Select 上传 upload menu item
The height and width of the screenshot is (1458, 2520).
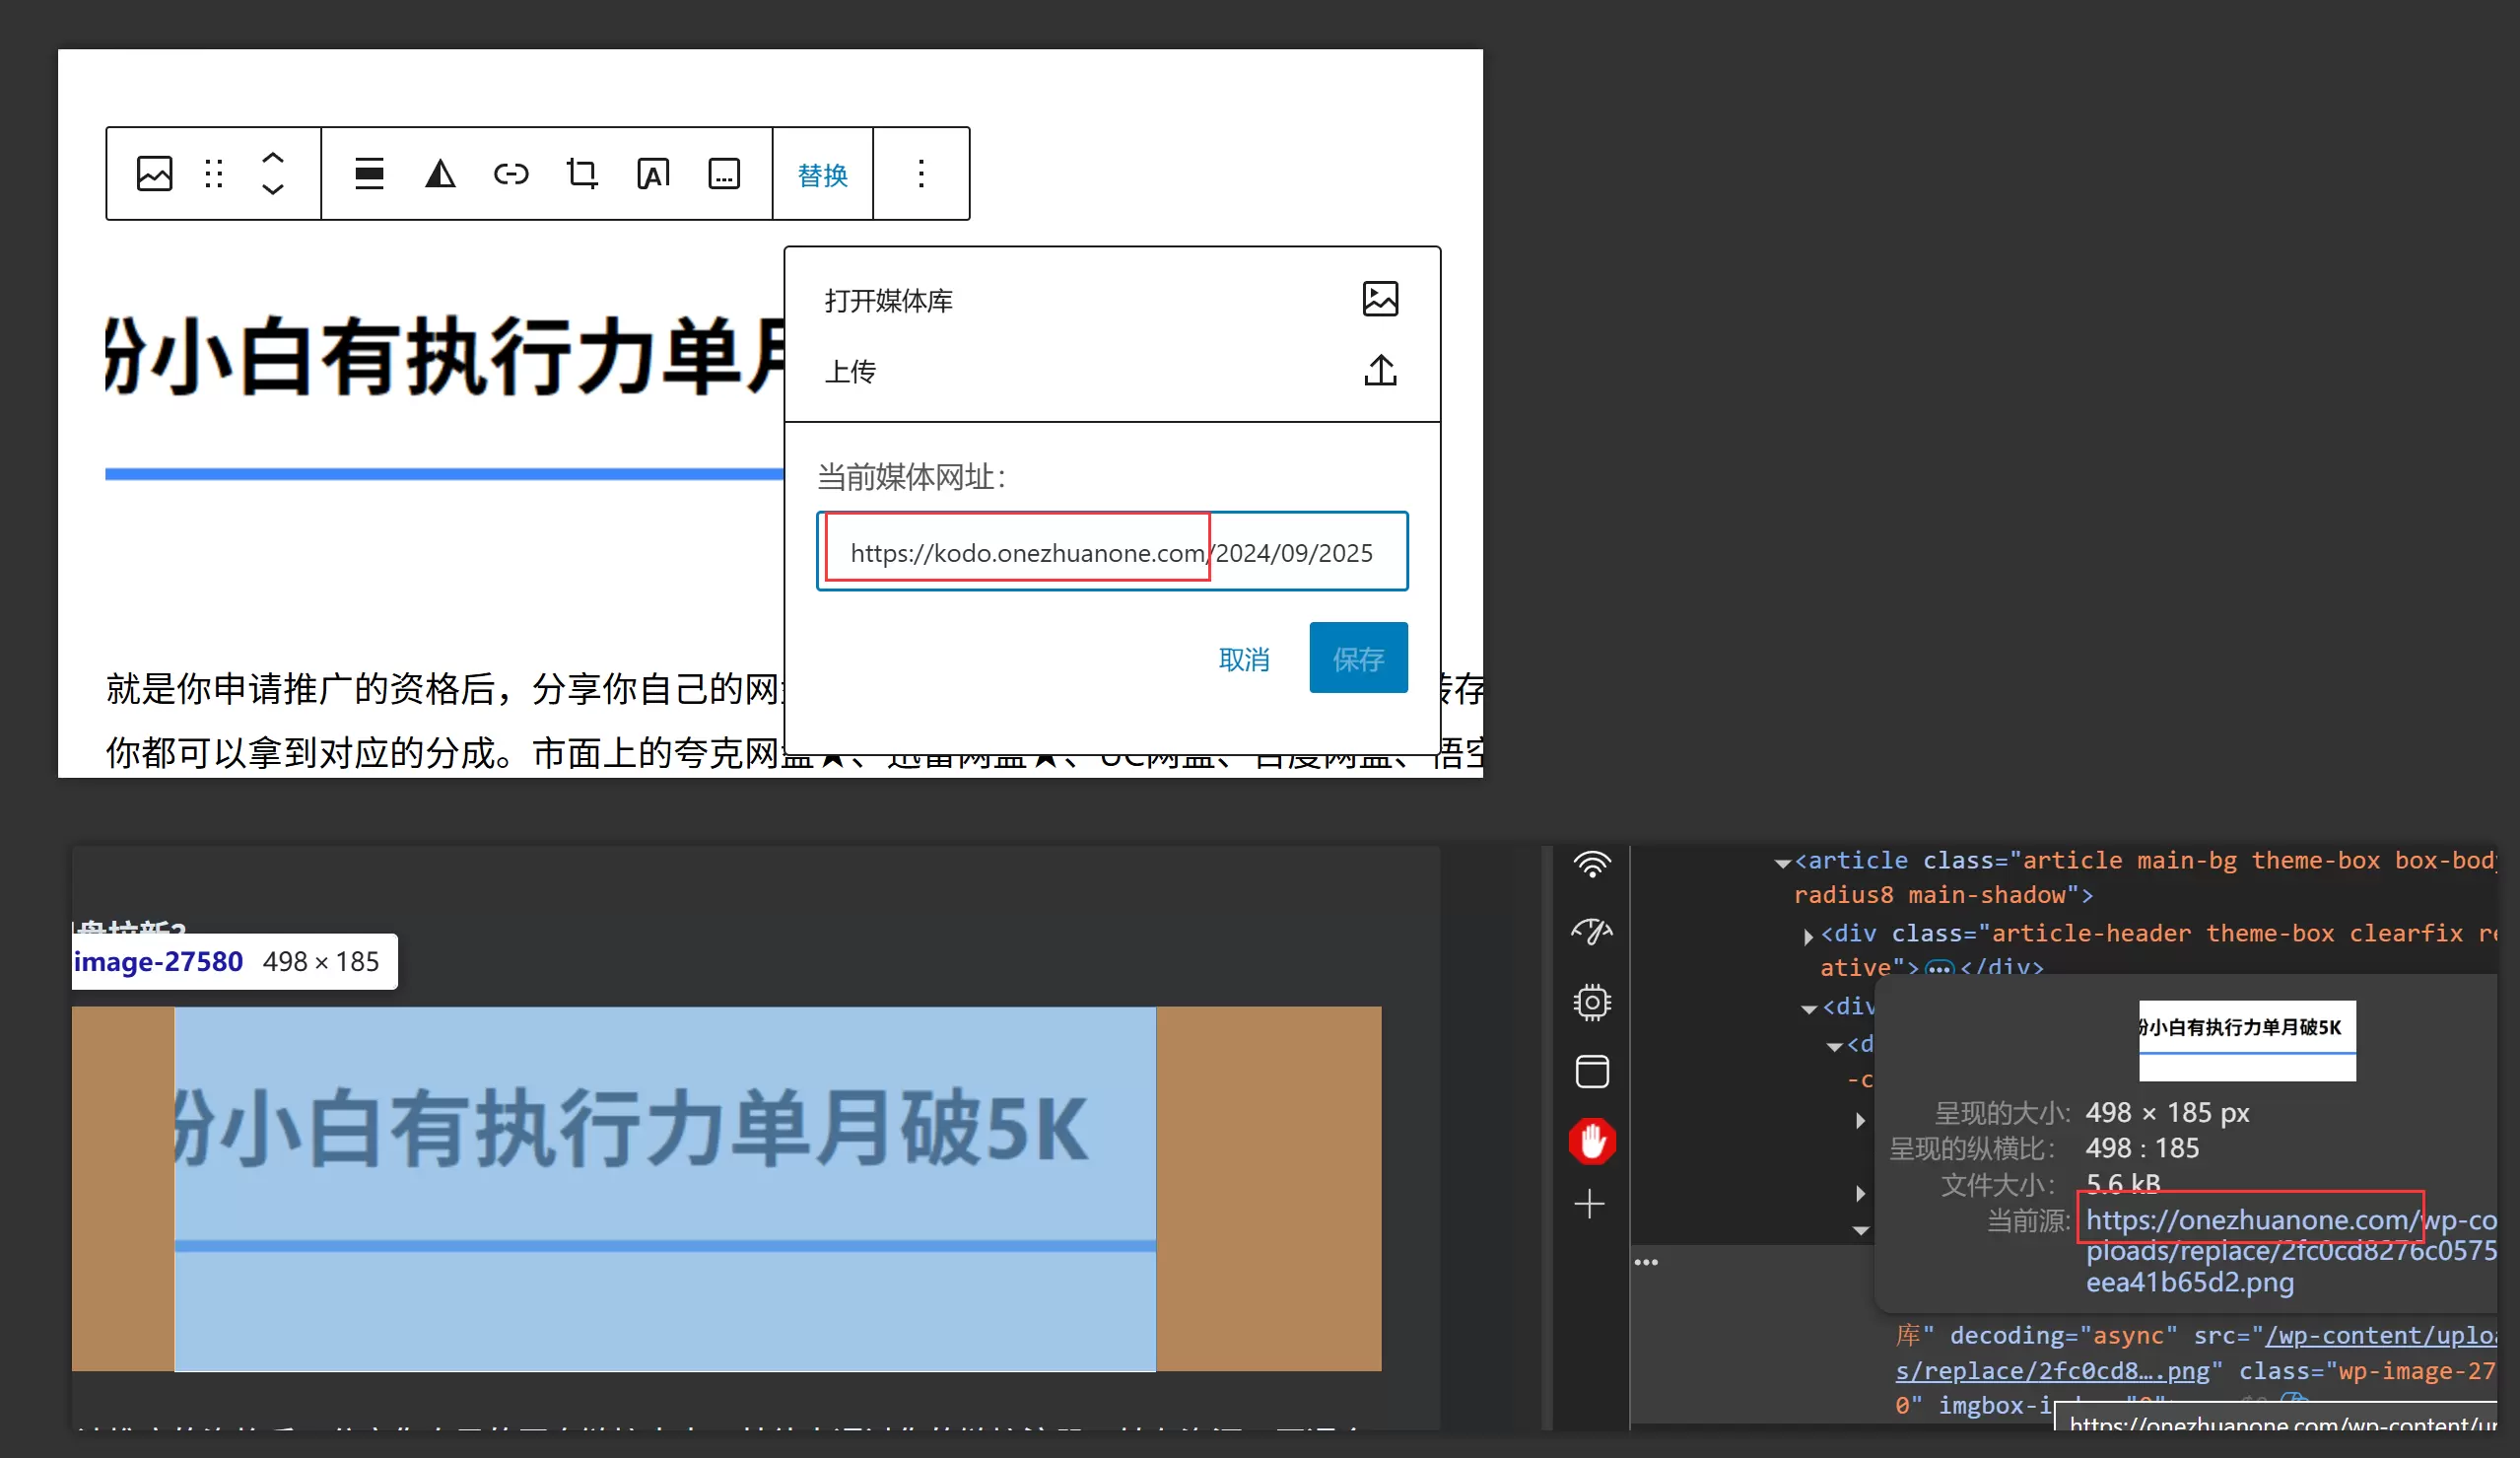(1112, 371)
